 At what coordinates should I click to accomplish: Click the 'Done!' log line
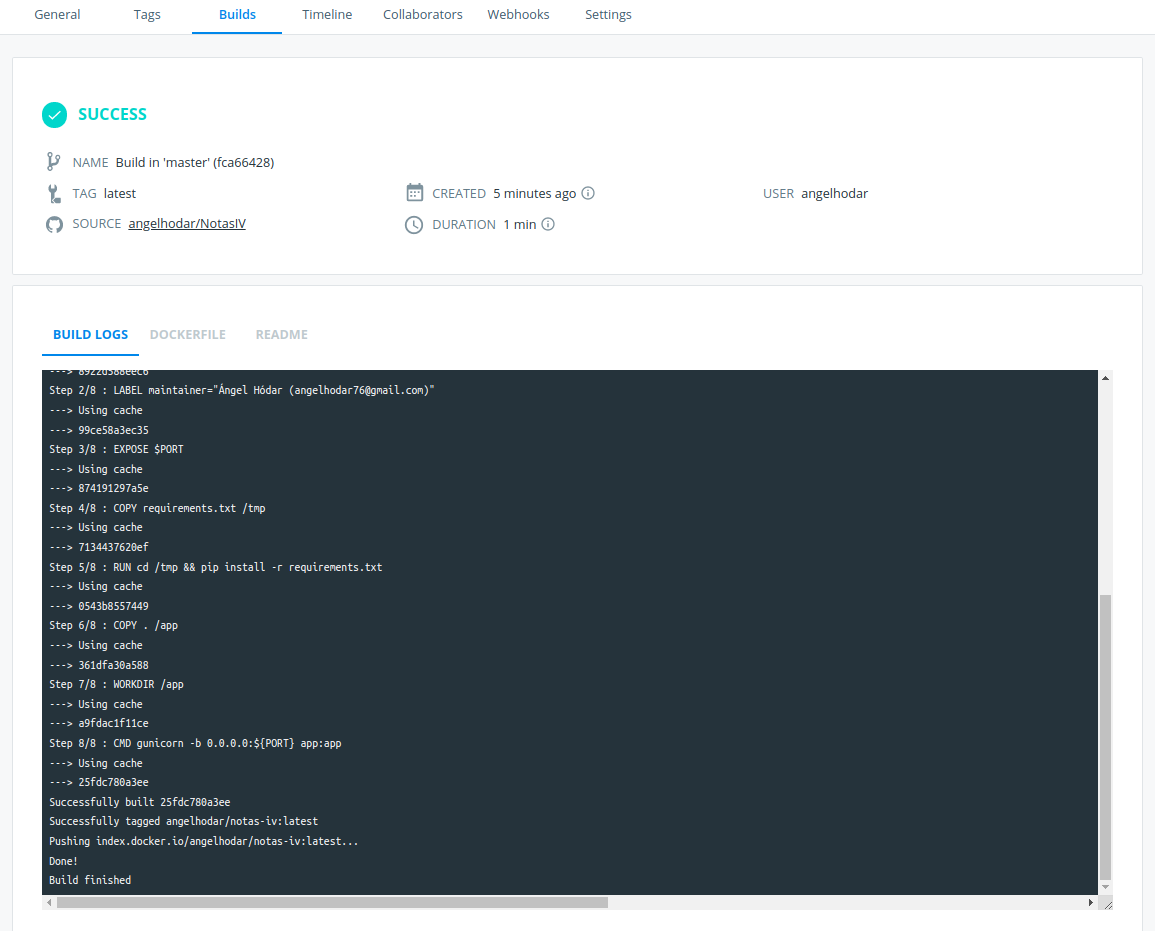click(x=63, y=861)
